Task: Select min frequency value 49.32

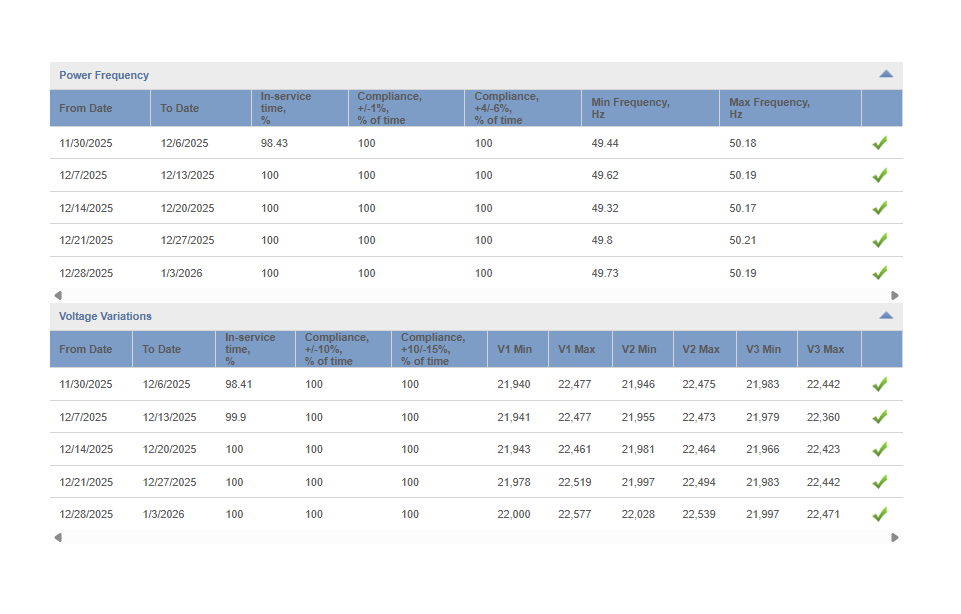Action: [605, 208]
